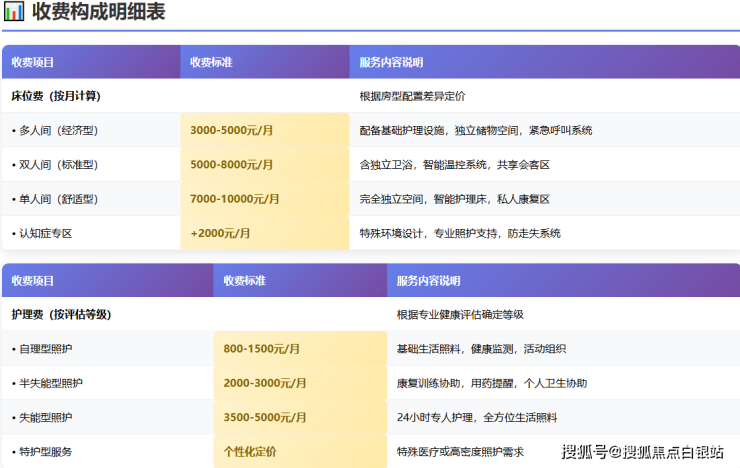Click the 搜狐号@搜狐焦点白银站 watermark link
Screen dimensions: 740x468
click(642, 452)
